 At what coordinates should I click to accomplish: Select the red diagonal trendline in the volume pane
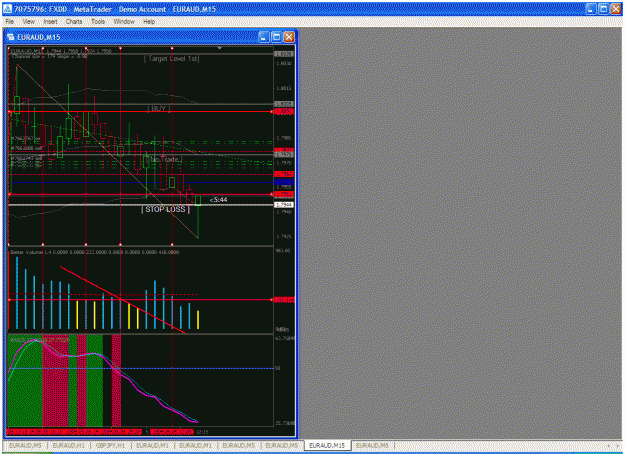click(x=122, y=299)
